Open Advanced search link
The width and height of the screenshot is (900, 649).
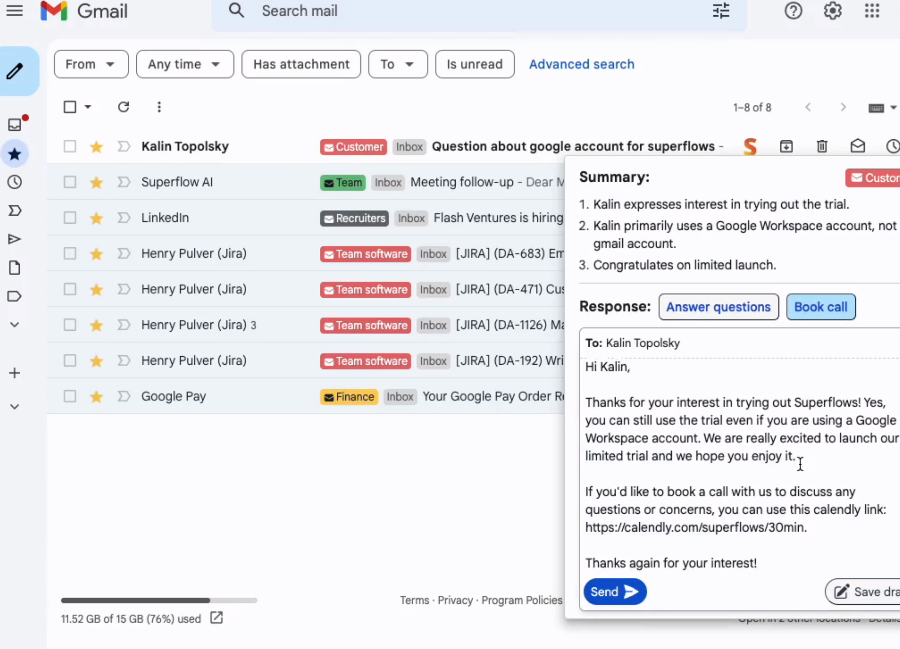coord(581,64)
